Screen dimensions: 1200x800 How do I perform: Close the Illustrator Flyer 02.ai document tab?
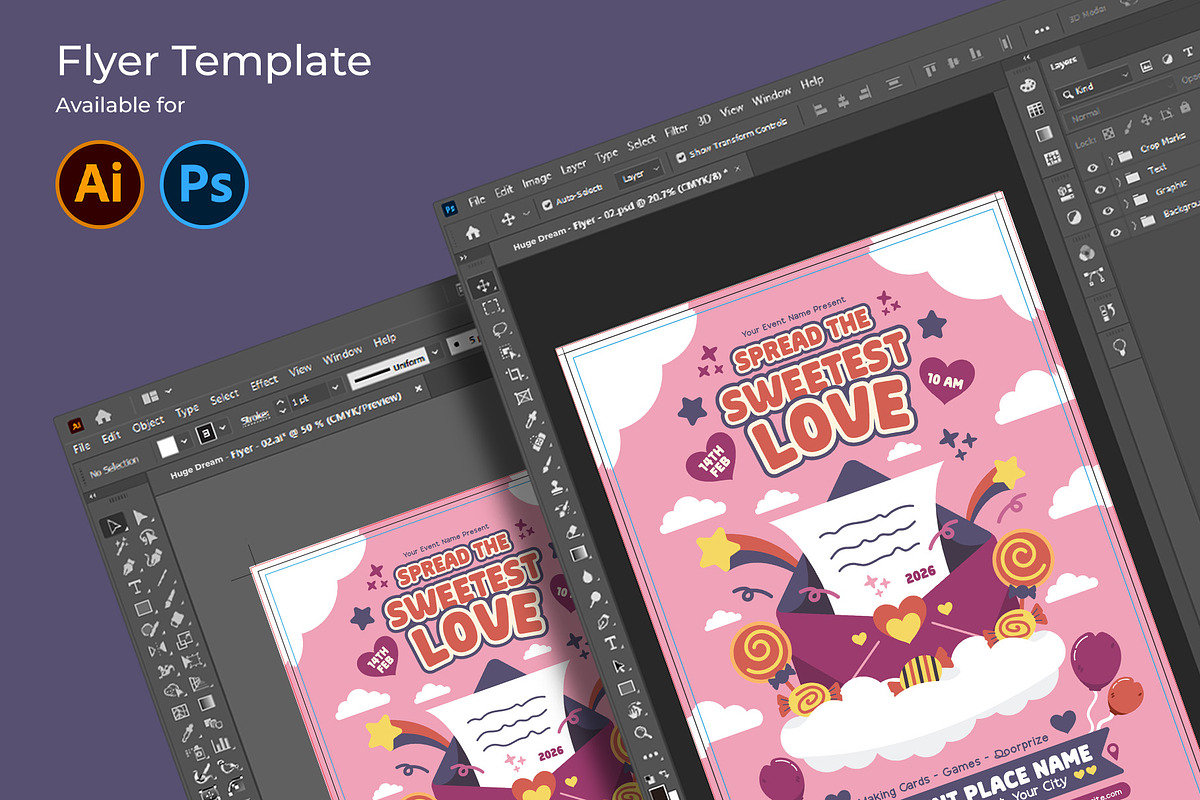coord(418,388)
